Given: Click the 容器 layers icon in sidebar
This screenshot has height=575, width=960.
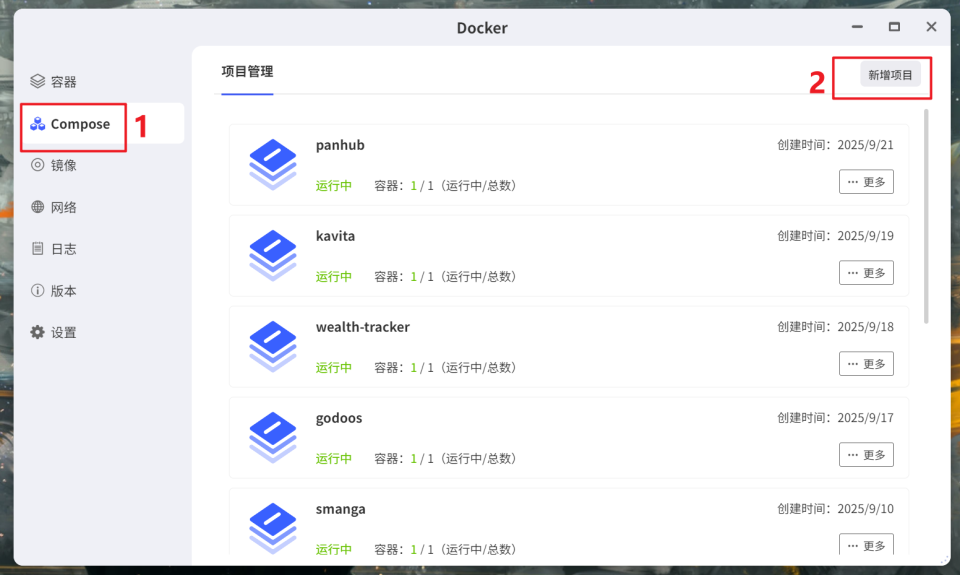Looking at the screenshot, I should coord(37,81).
